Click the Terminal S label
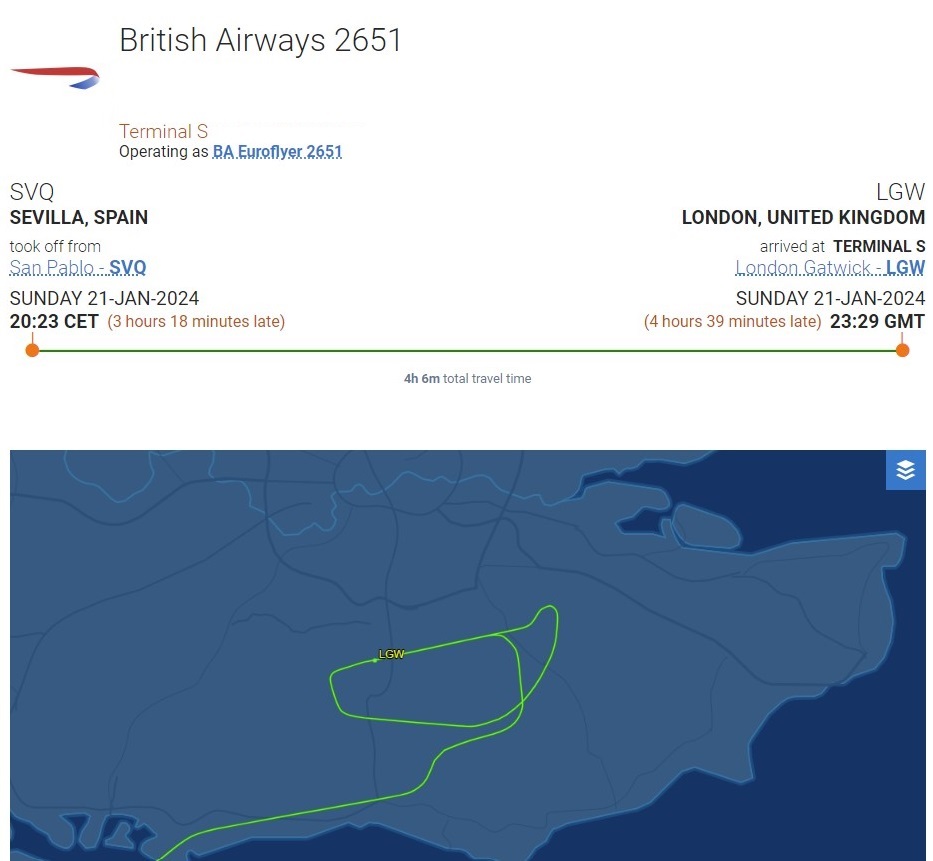 tap(164, 131)
